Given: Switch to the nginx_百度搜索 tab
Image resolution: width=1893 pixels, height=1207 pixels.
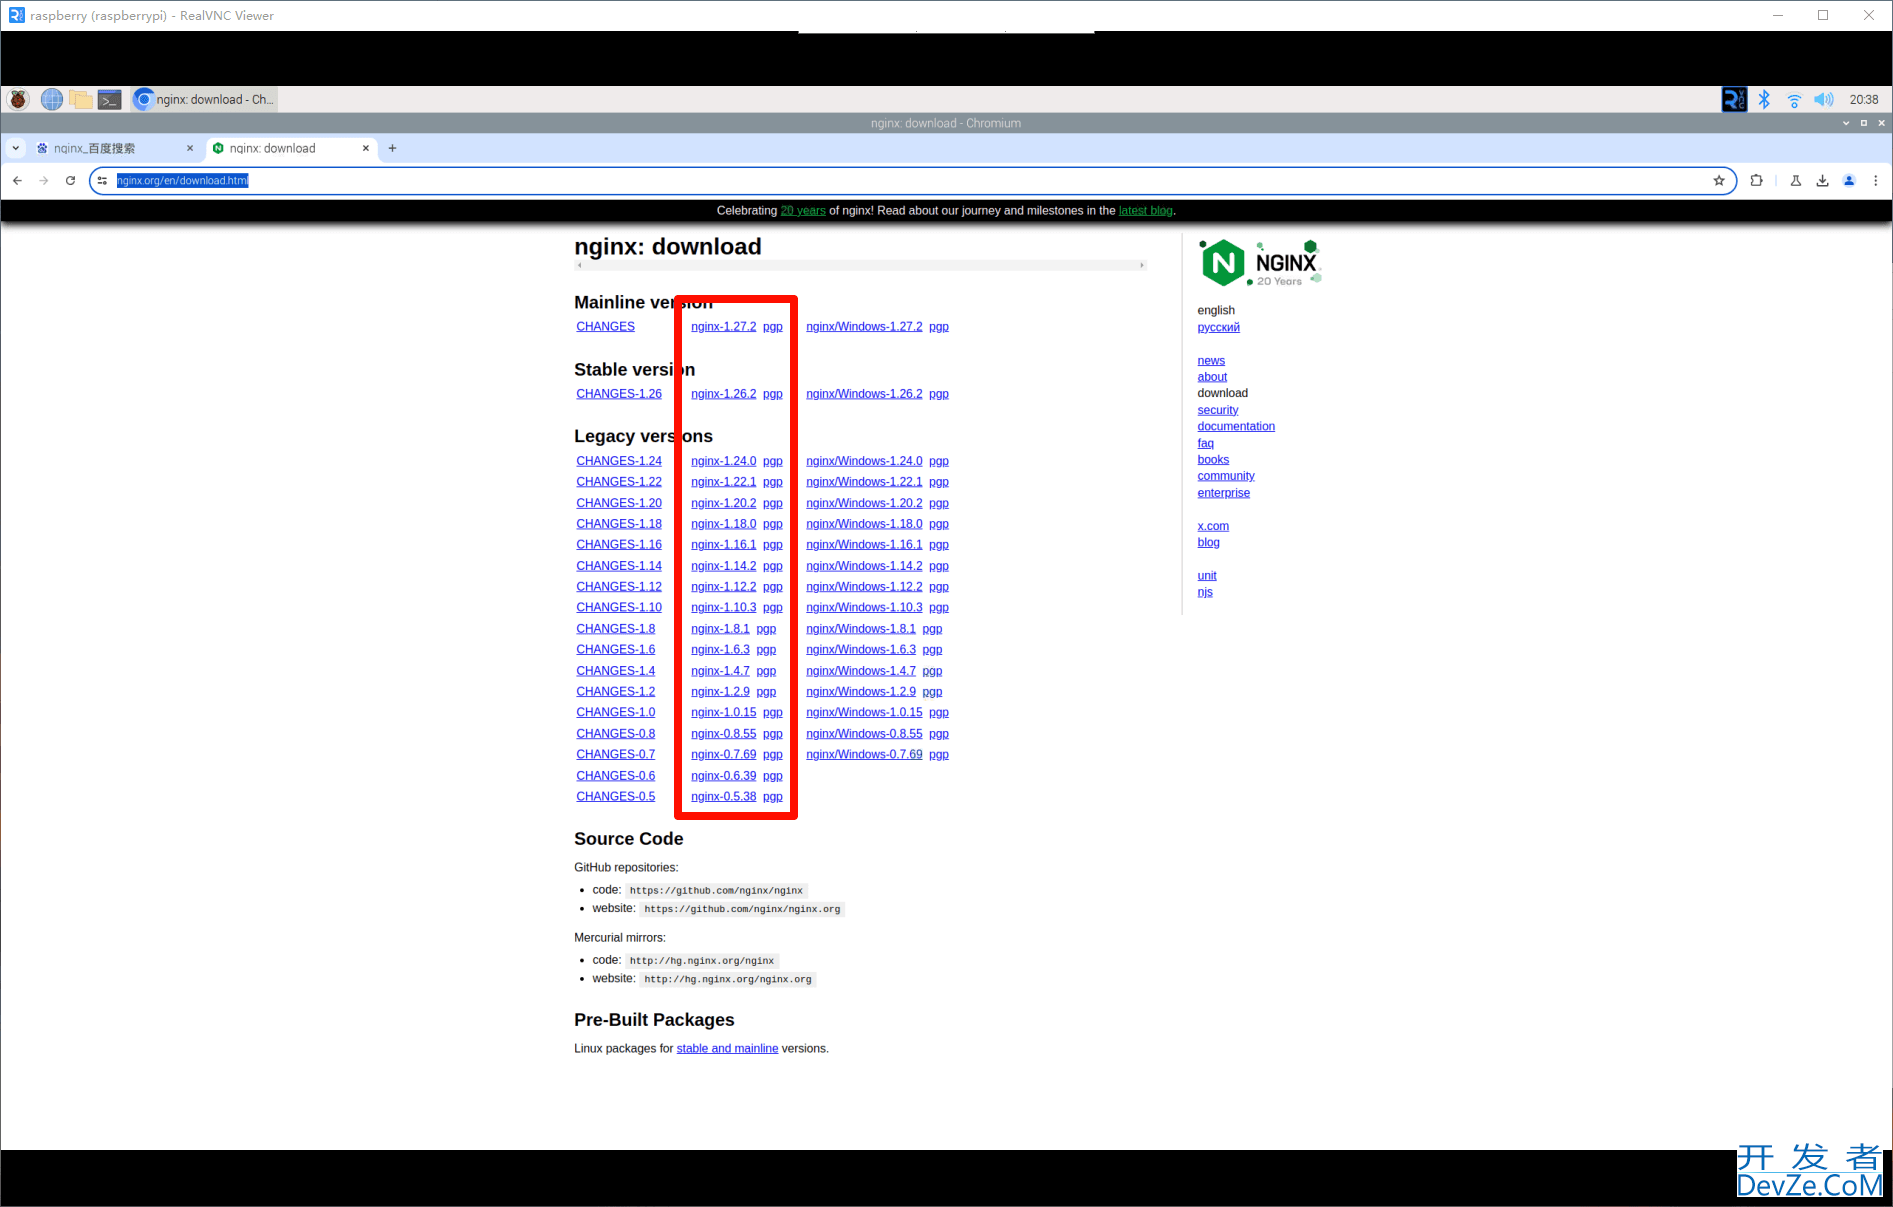Looking at the screenshot, I should pos(115,148).
